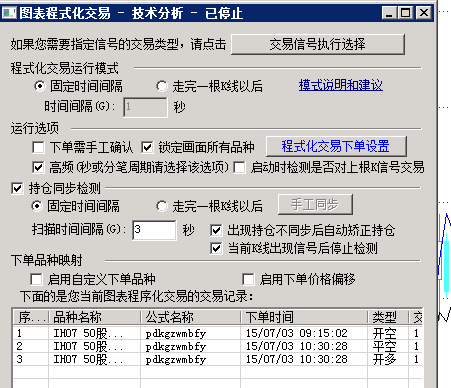The image size is (451, 388).
Task: Enable 下单需手工确认 checkbox
Action: coord(38,147)
